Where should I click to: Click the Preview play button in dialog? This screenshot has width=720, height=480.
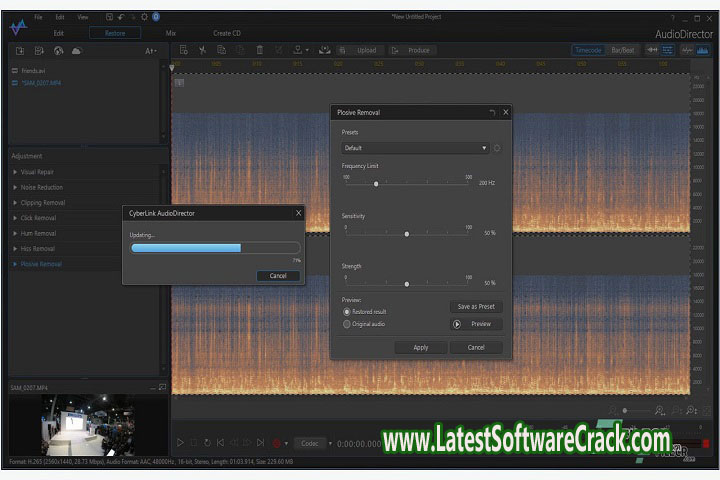pyautogui.click(x=476, y=324)
